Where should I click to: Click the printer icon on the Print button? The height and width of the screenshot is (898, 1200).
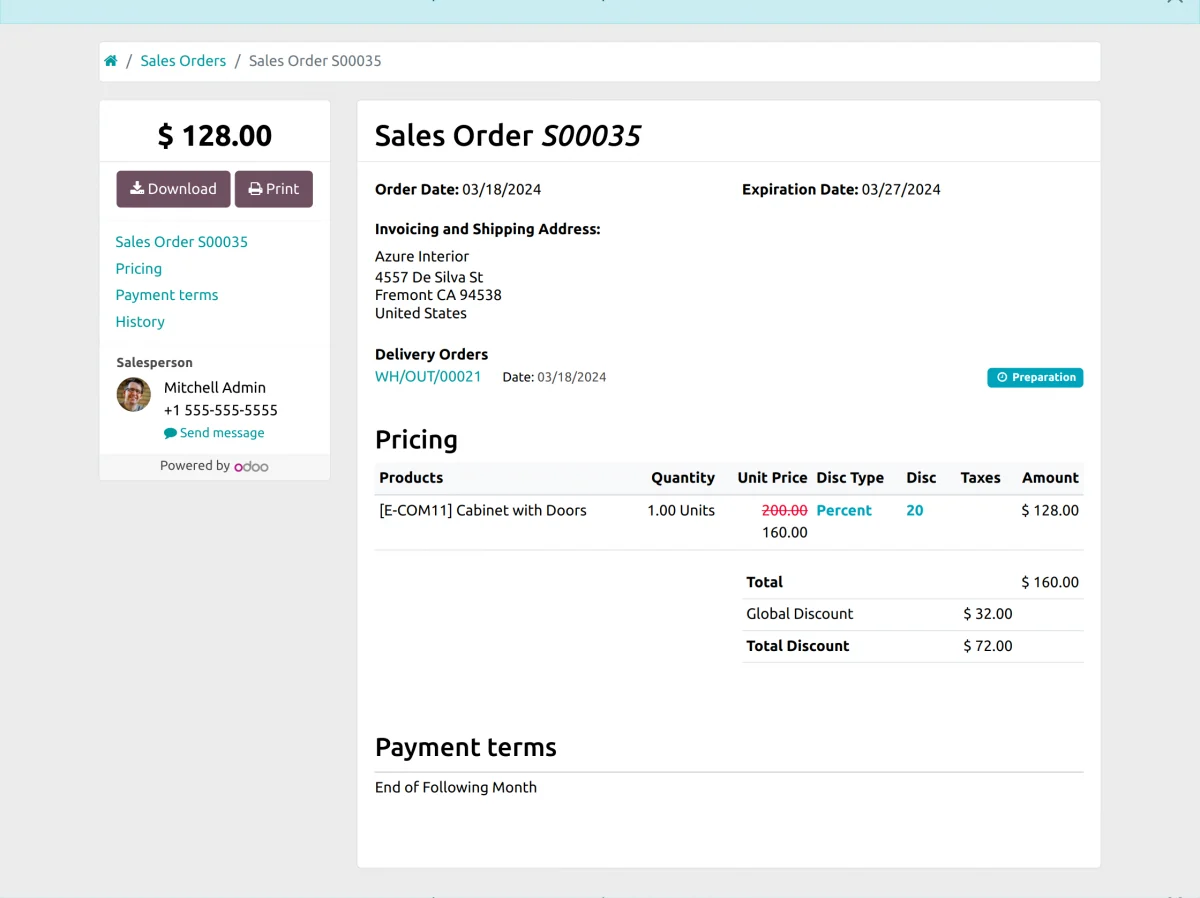[254, 188]
